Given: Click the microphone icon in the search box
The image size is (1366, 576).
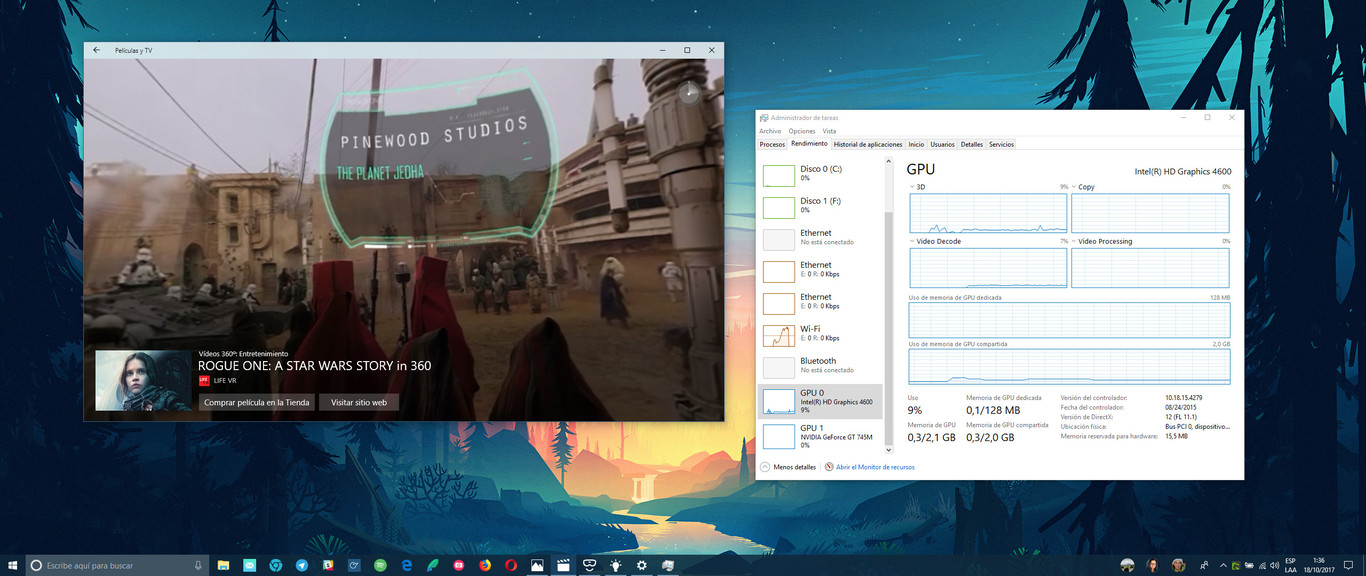Looking at the screenshot, I should [199, 565].
